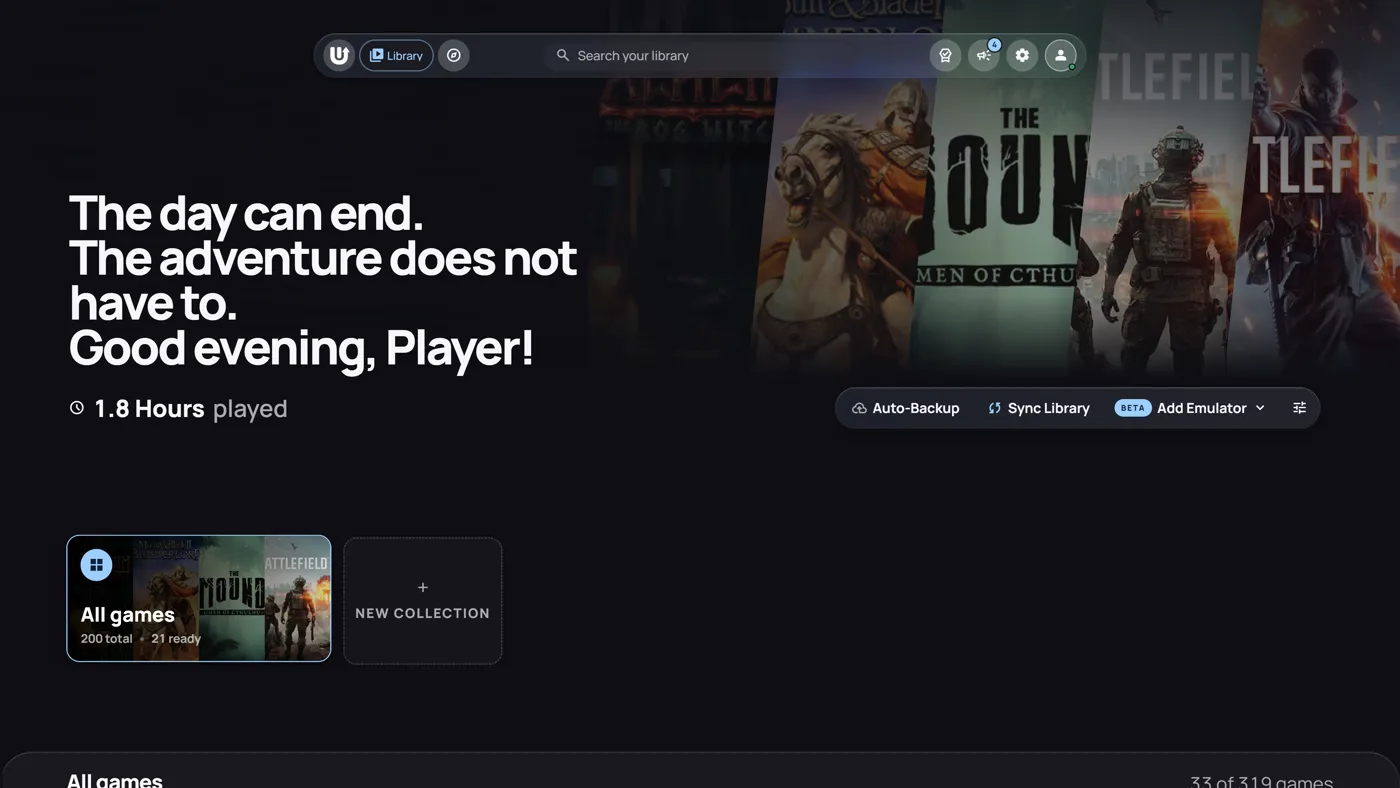Open the achievements badge icon
1400x788 pixels.
pos(945,55)
